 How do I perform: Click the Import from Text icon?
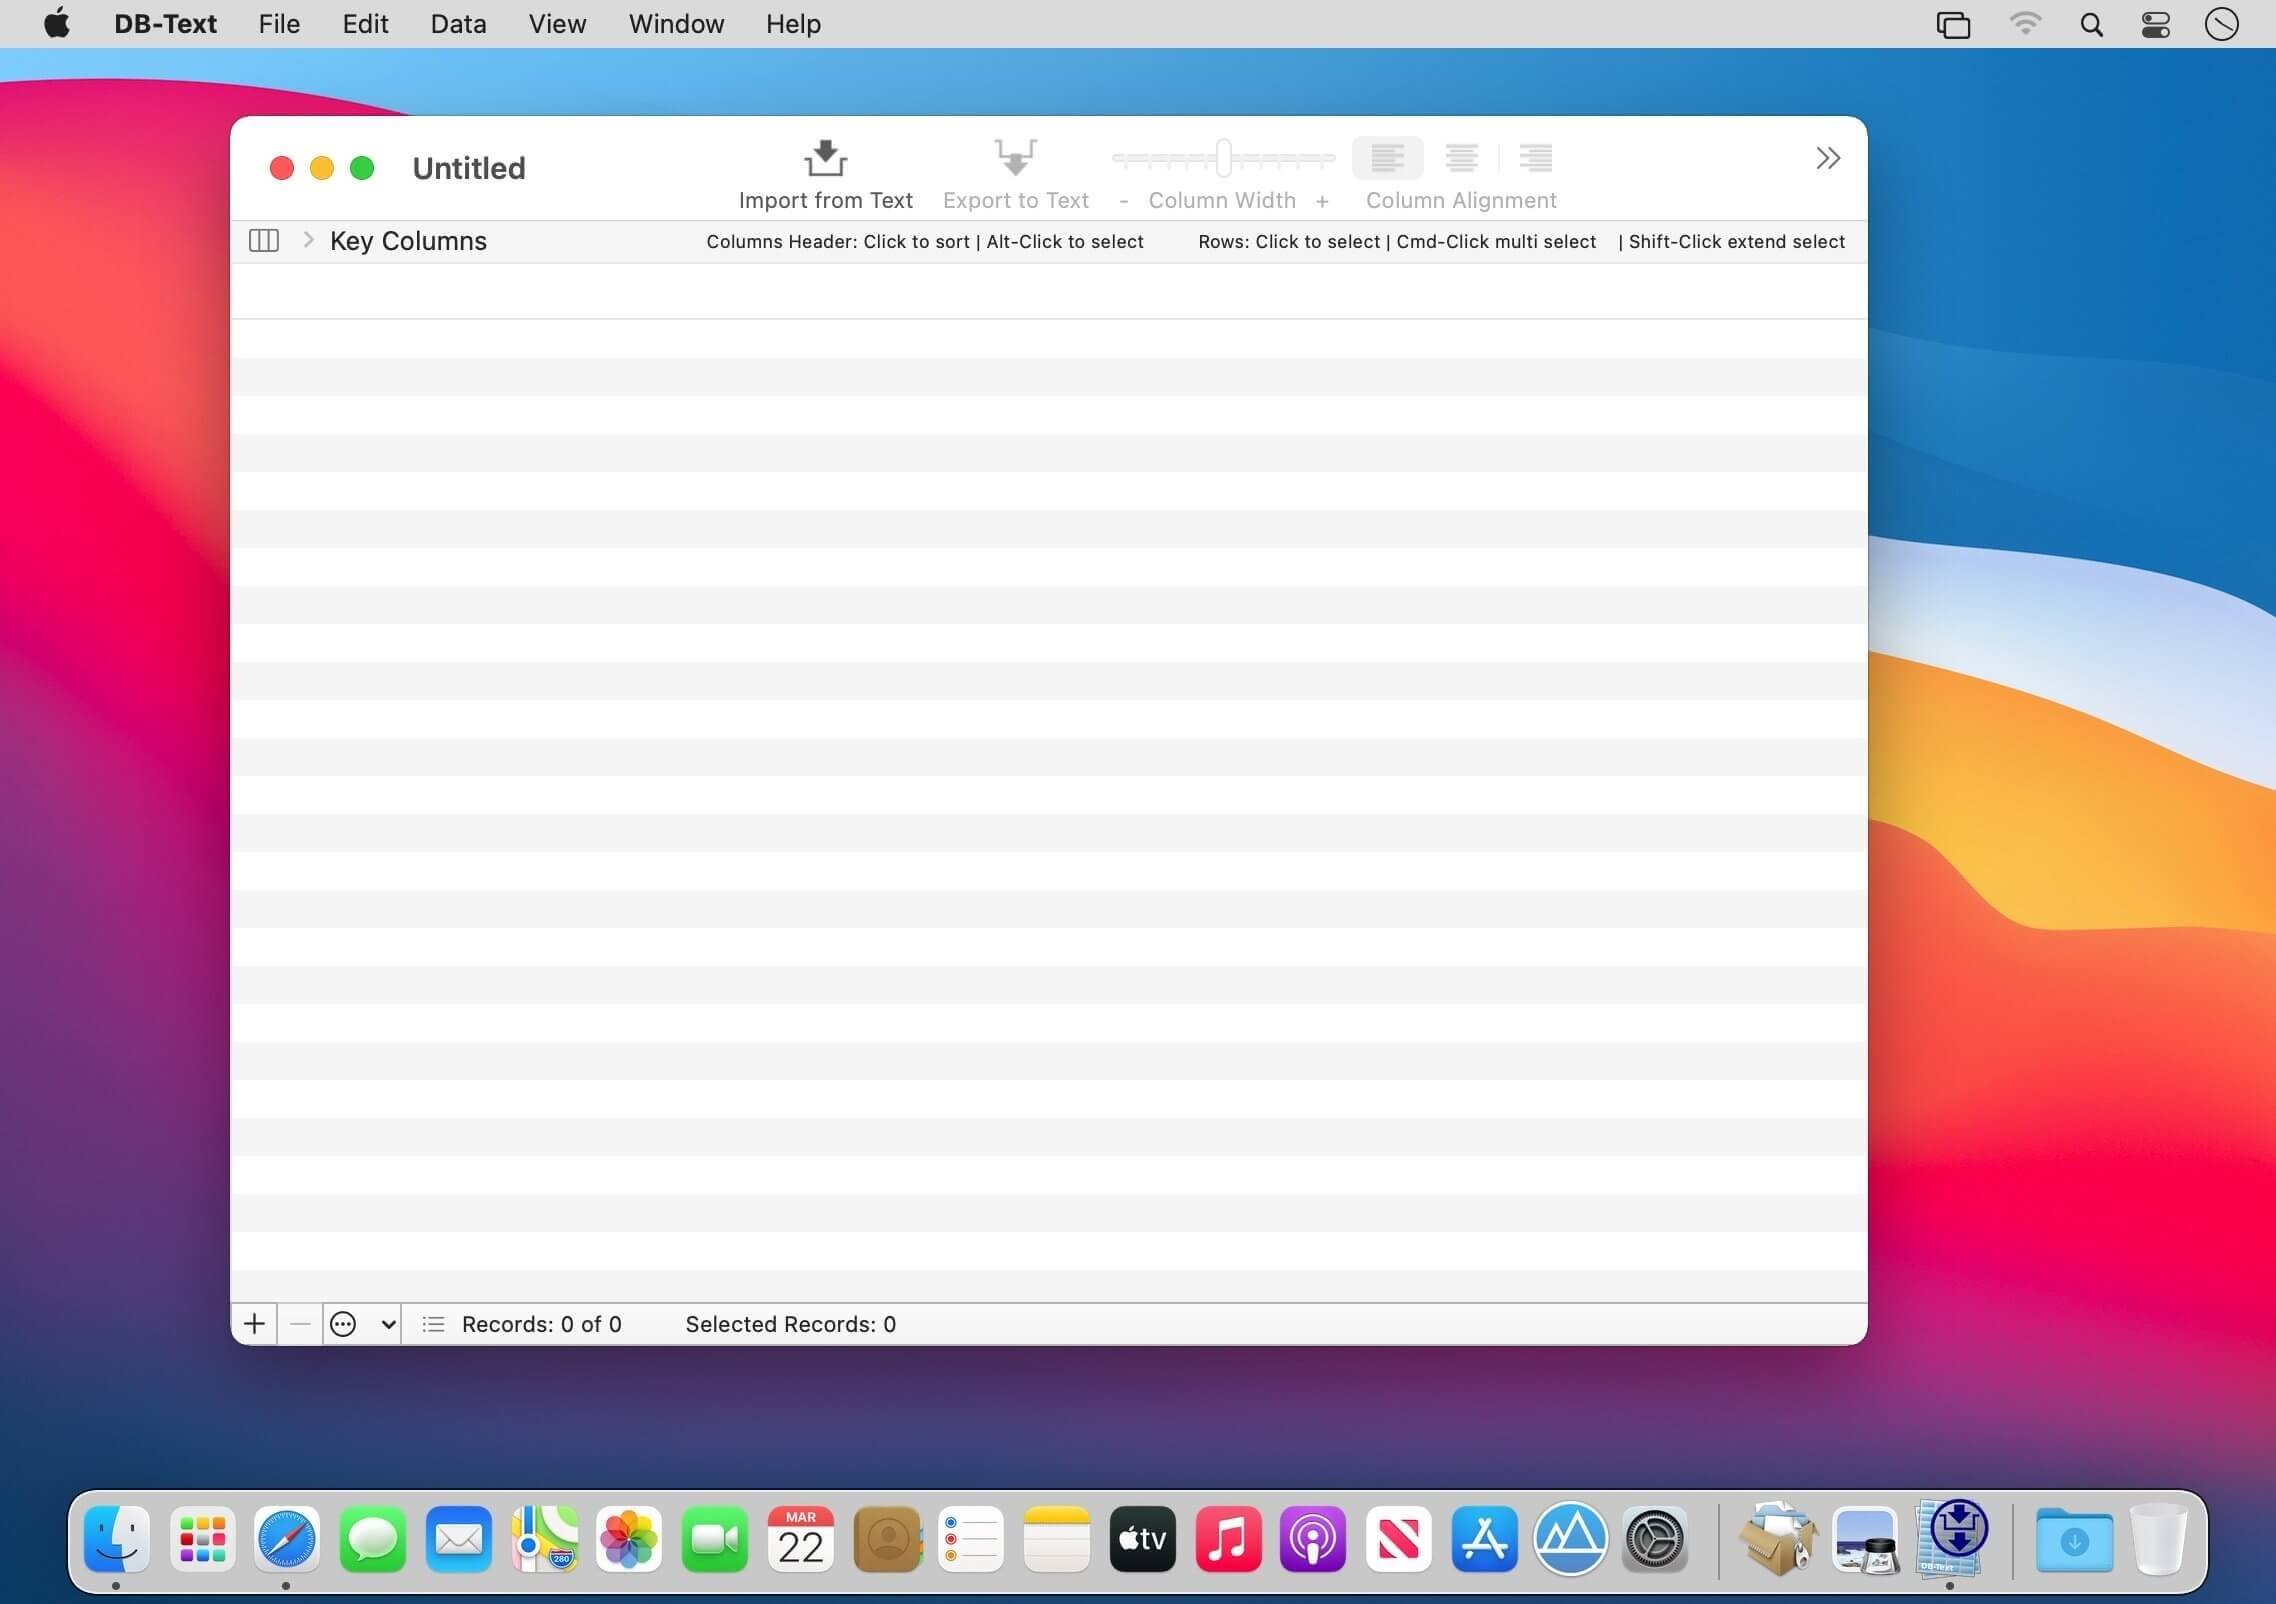[x=825, y=158]
